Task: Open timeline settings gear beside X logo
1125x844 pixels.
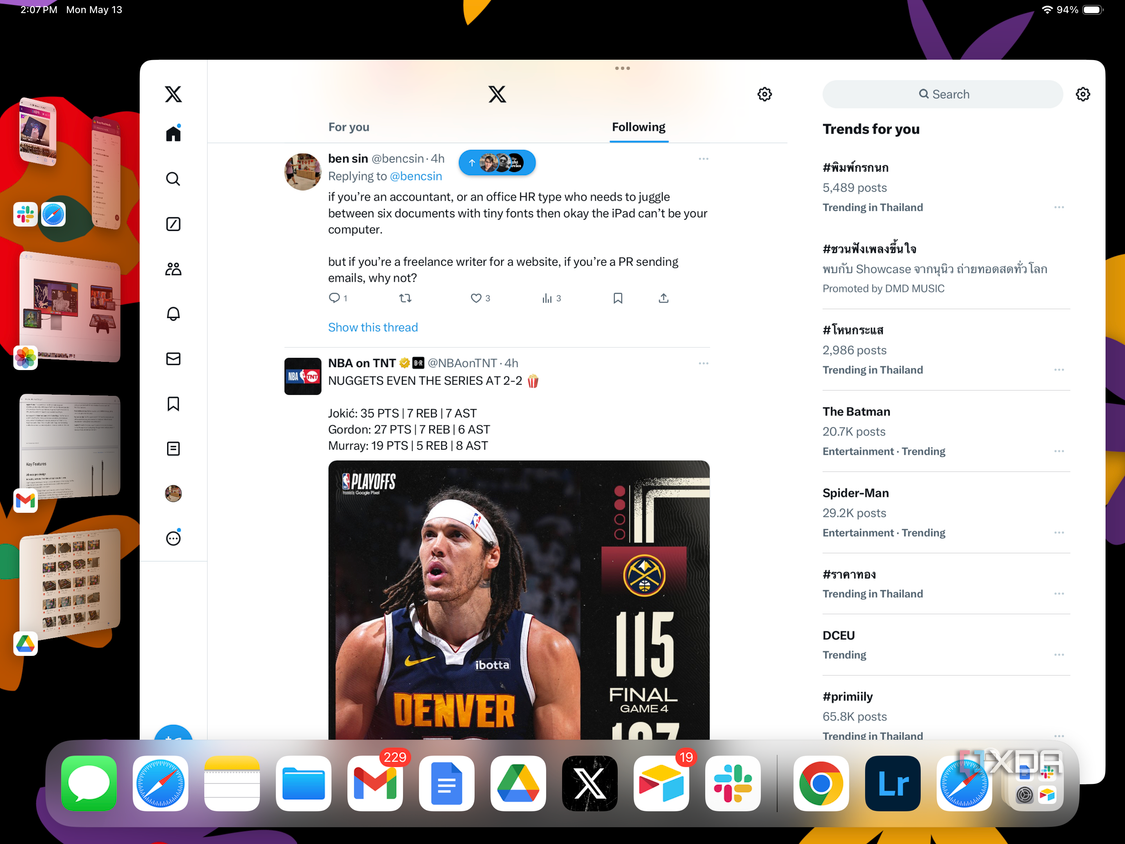Action: [765, 94]
